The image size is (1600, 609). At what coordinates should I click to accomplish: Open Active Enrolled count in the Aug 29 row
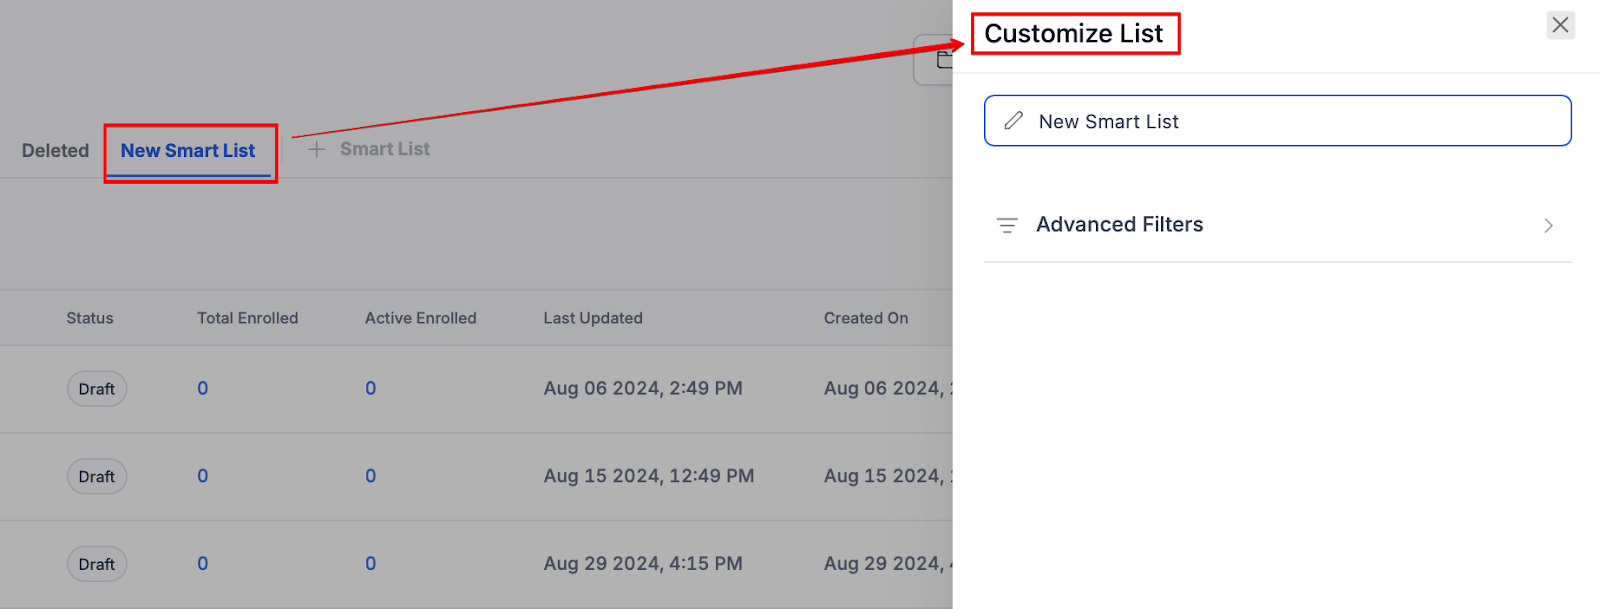[x=371, y=564]
